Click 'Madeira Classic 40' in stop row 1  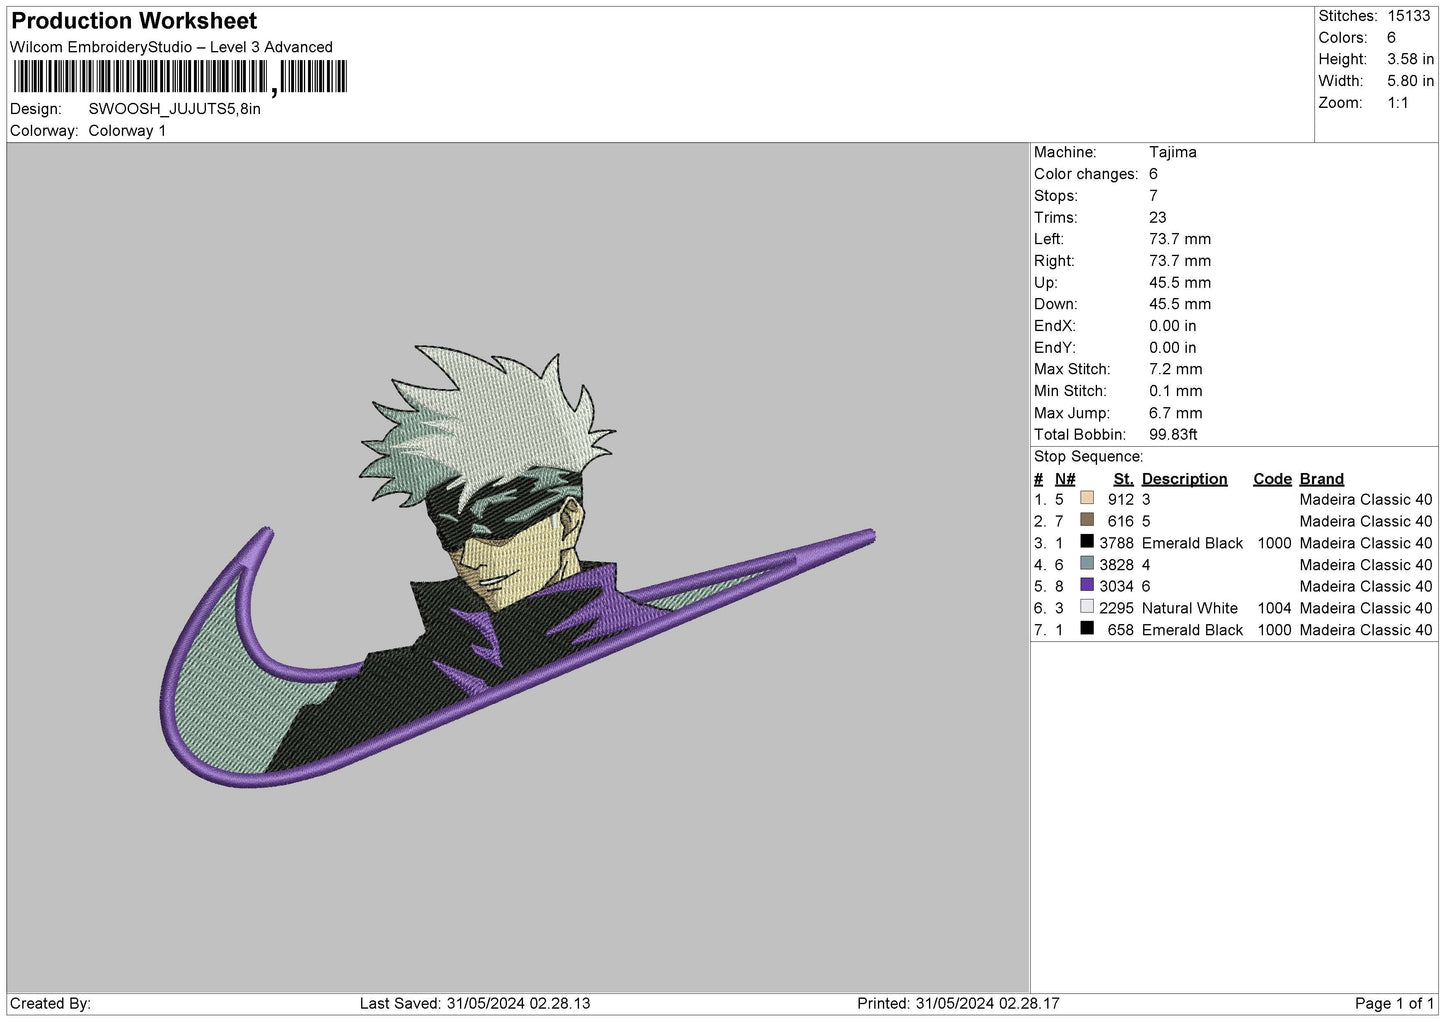(x=1365, y=500)
